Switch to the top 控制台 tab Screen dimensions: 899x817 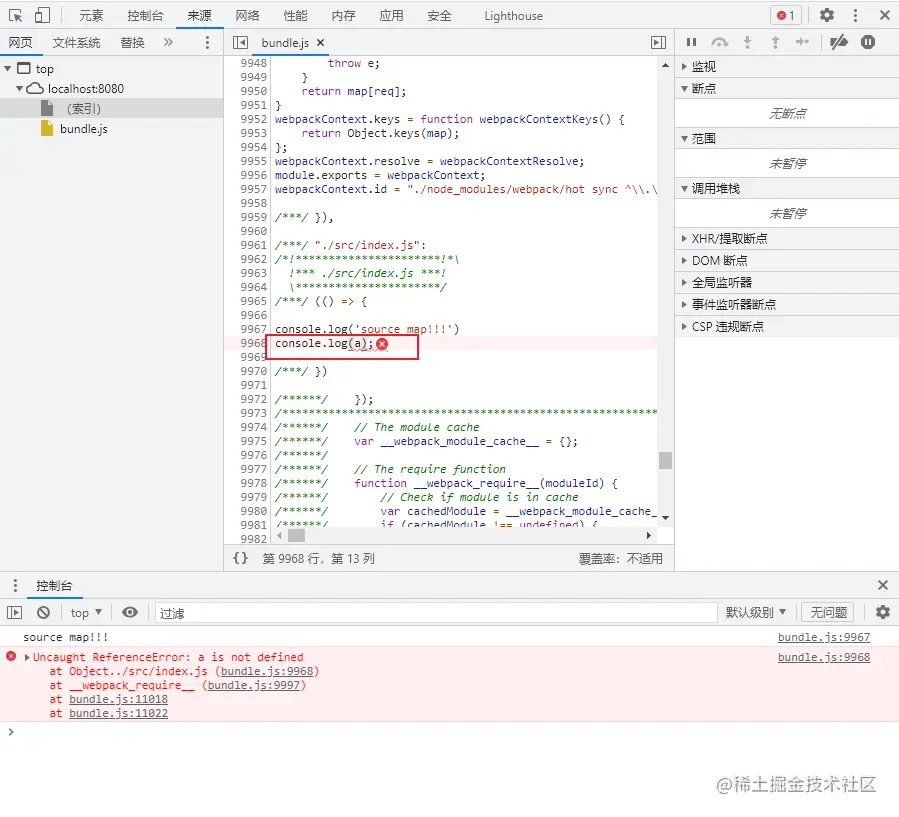click(145, 15)
